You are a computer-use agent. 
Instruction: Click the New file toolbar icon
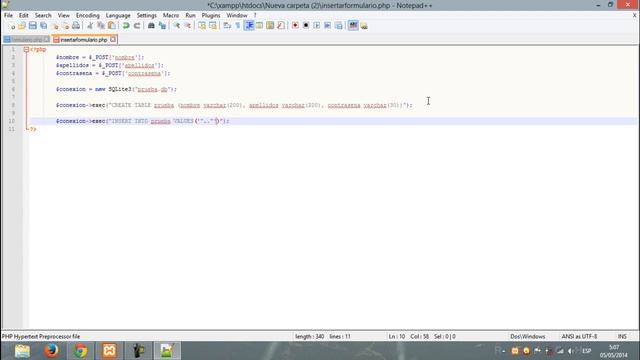click(x=12, y=26)
